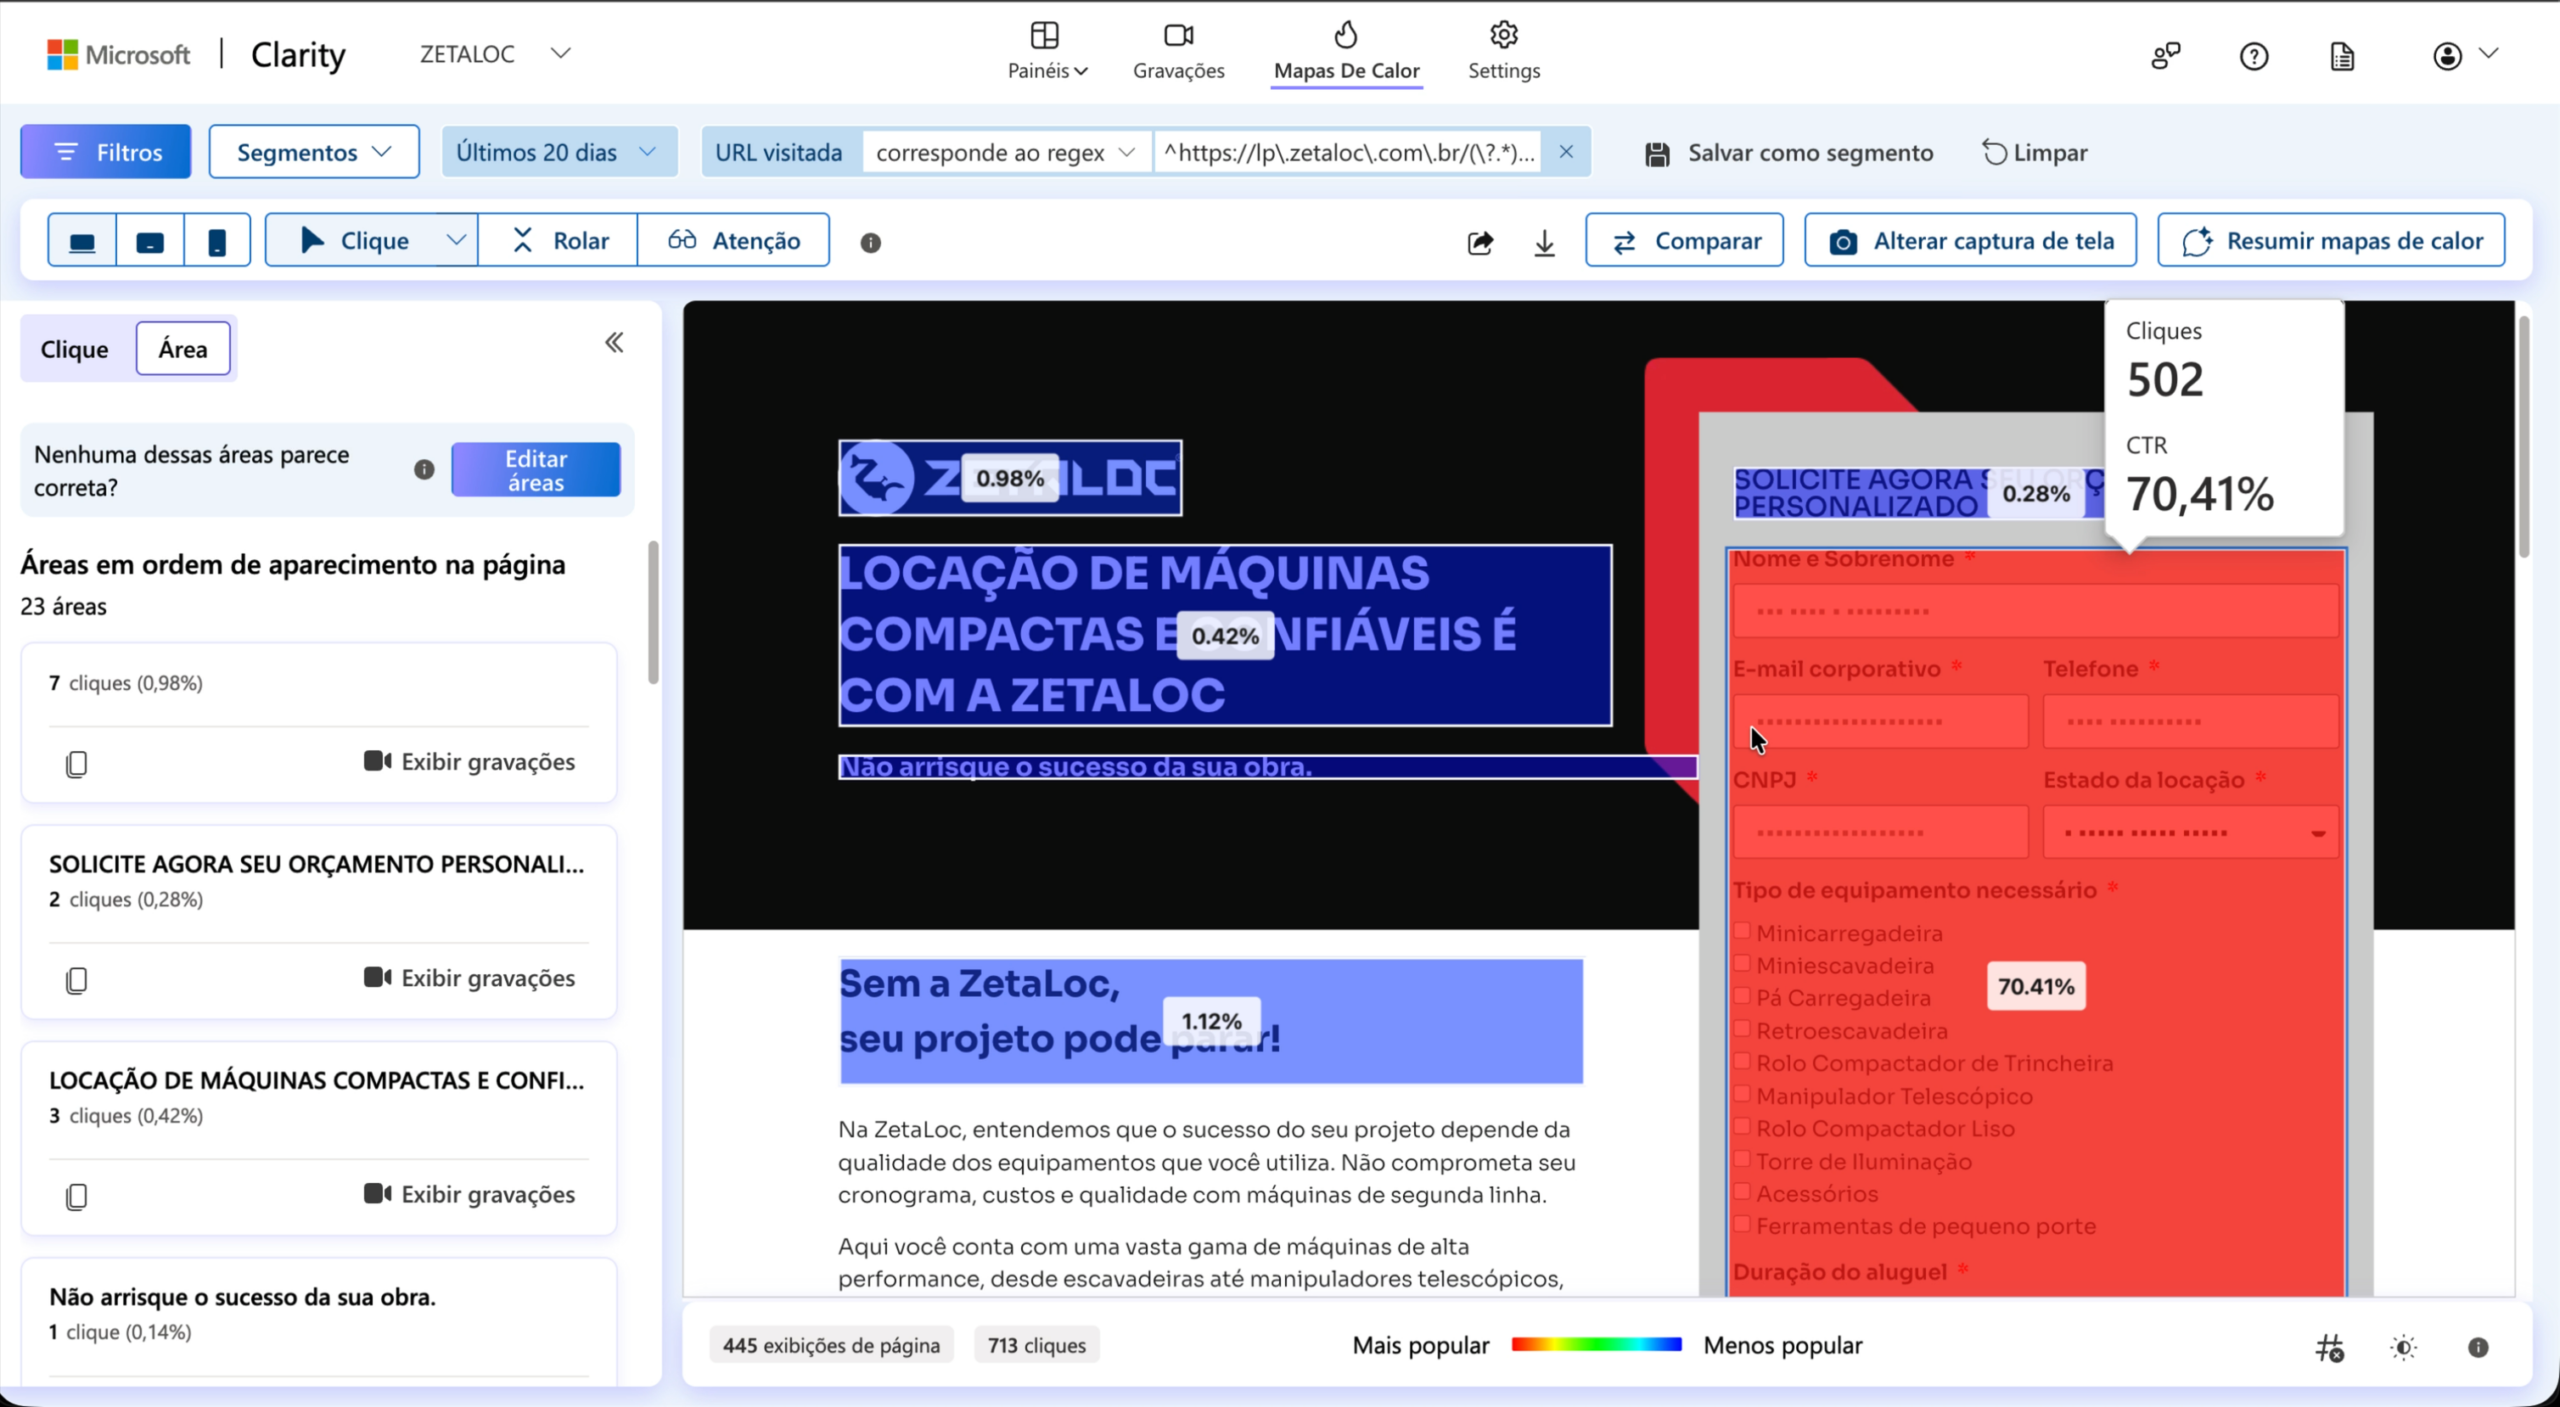The image size is (2560, 1407).
Task: Click Resumir mapas de calor
Action: tap(2331, 241)
